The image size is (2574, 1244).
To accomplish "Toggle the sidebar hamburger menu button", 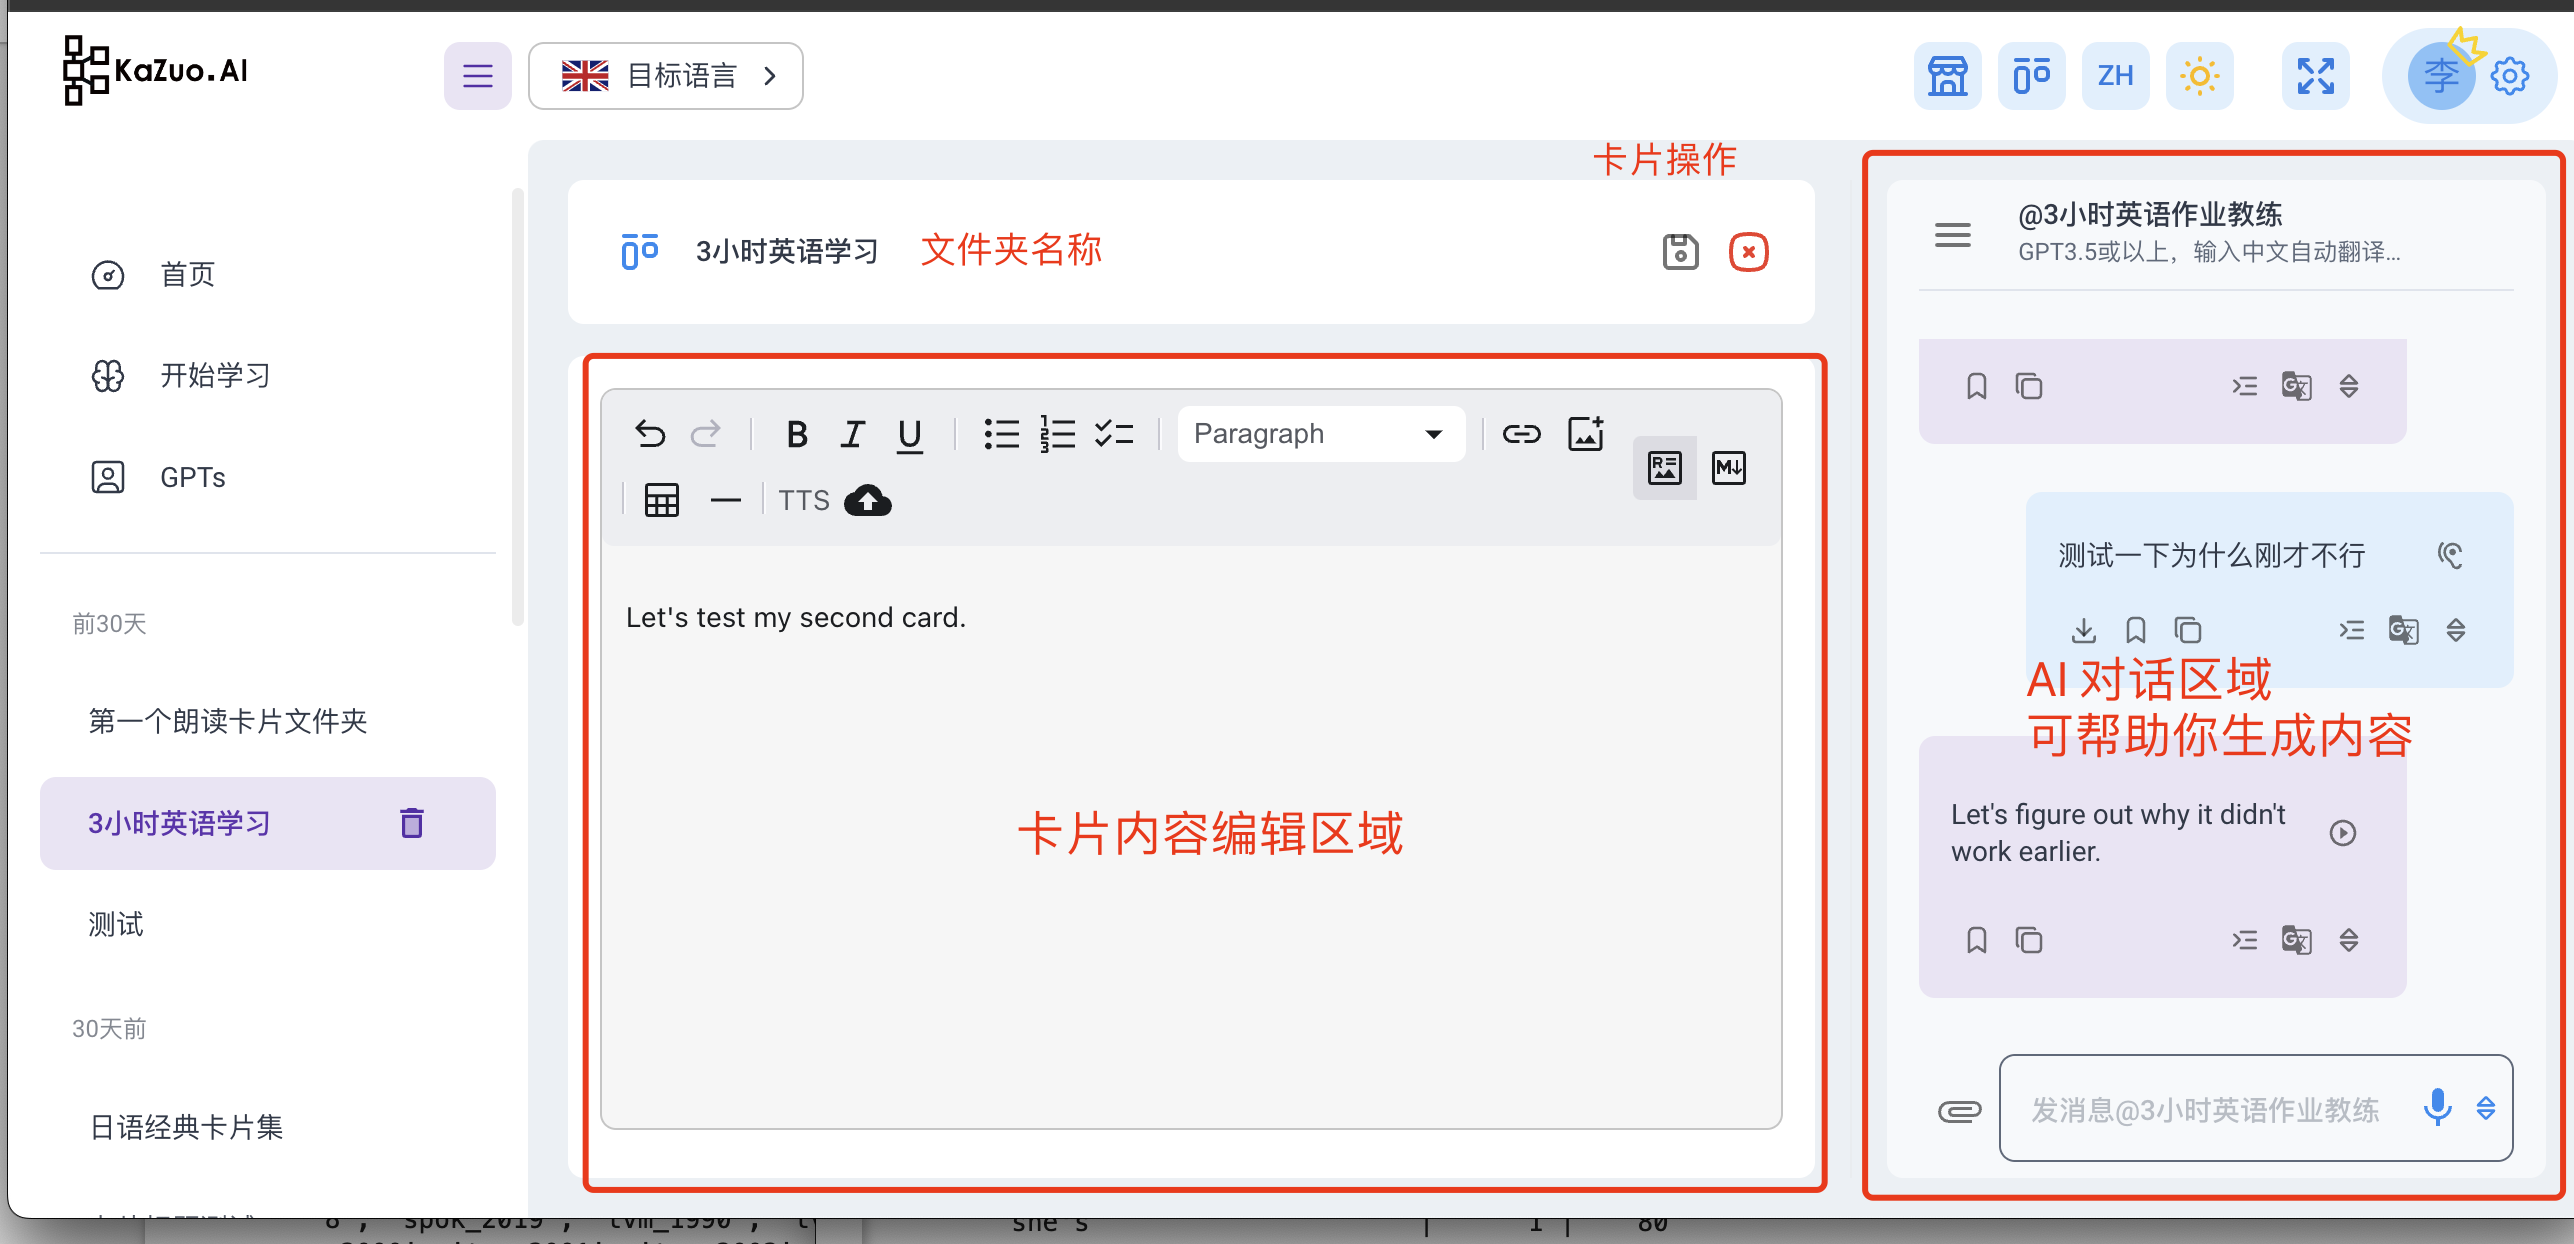I will pyautogui.click(x=477, y=76).
